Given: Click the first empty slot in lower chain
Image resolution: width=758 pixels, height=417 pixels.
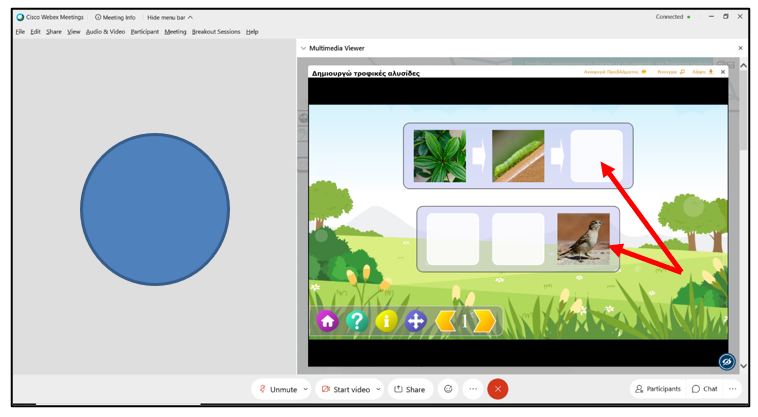Looking at the screenshot, I should click(453, 239).
